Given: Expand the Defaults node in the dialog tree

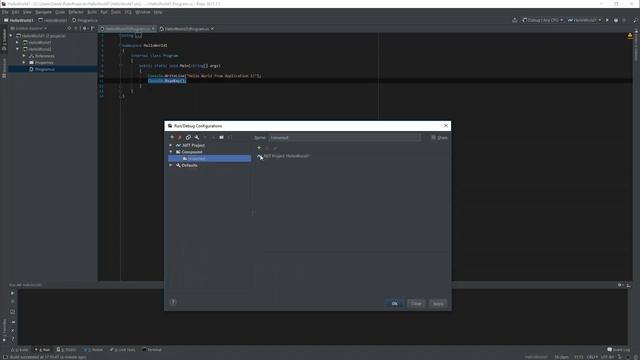Looking at the screenshot, I should click(171, 165).
